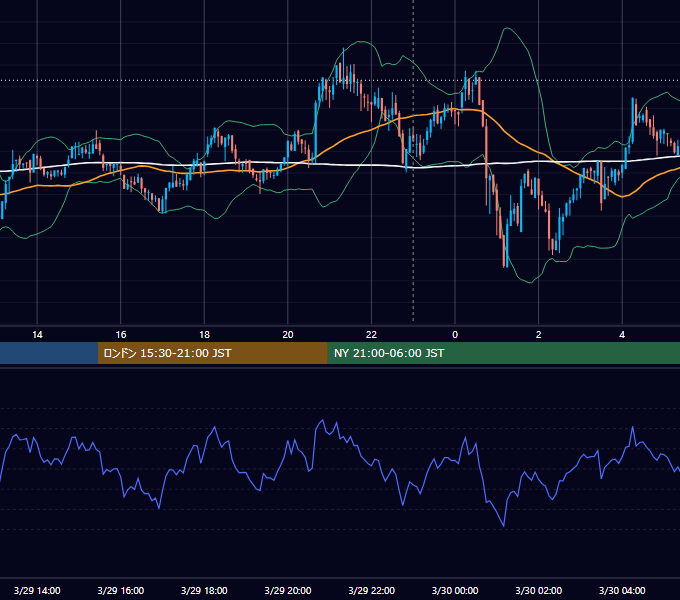Click the upper time axis label 2
This screenshot has width=680, height=600.
coord(539,335)
